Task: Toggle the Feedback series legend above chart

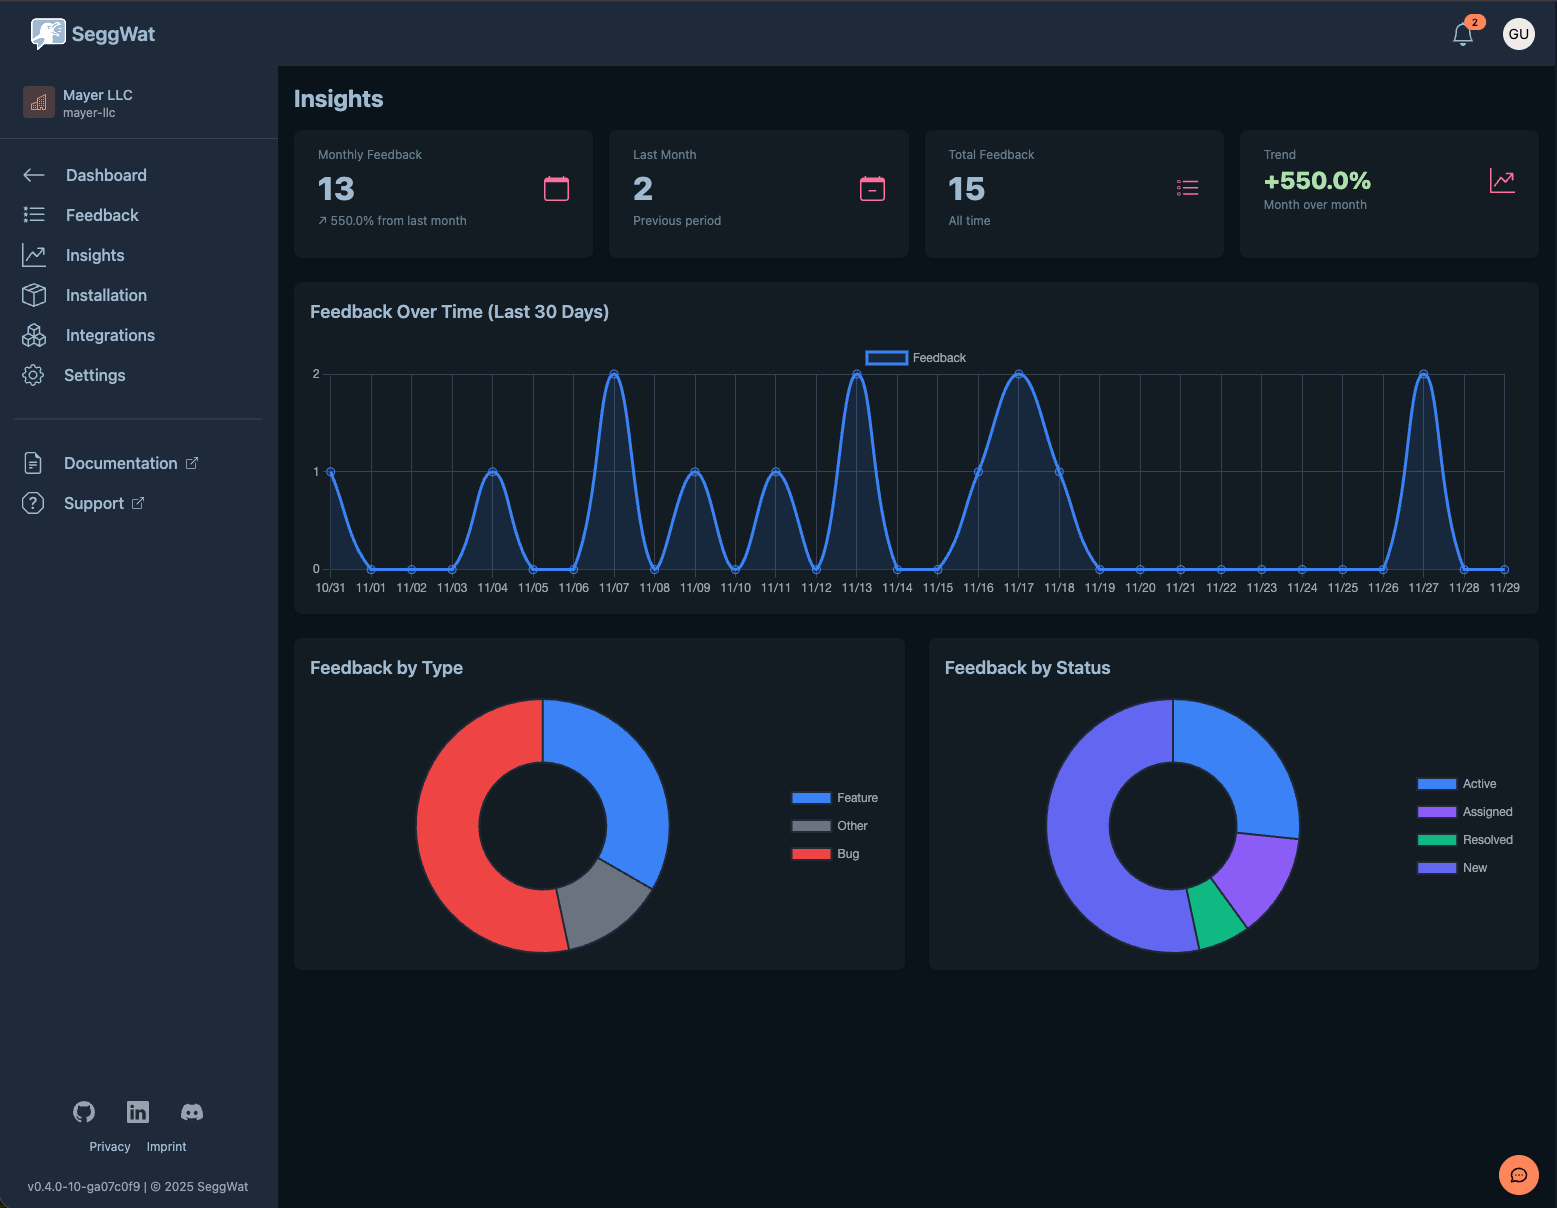Action: [886, 357]
